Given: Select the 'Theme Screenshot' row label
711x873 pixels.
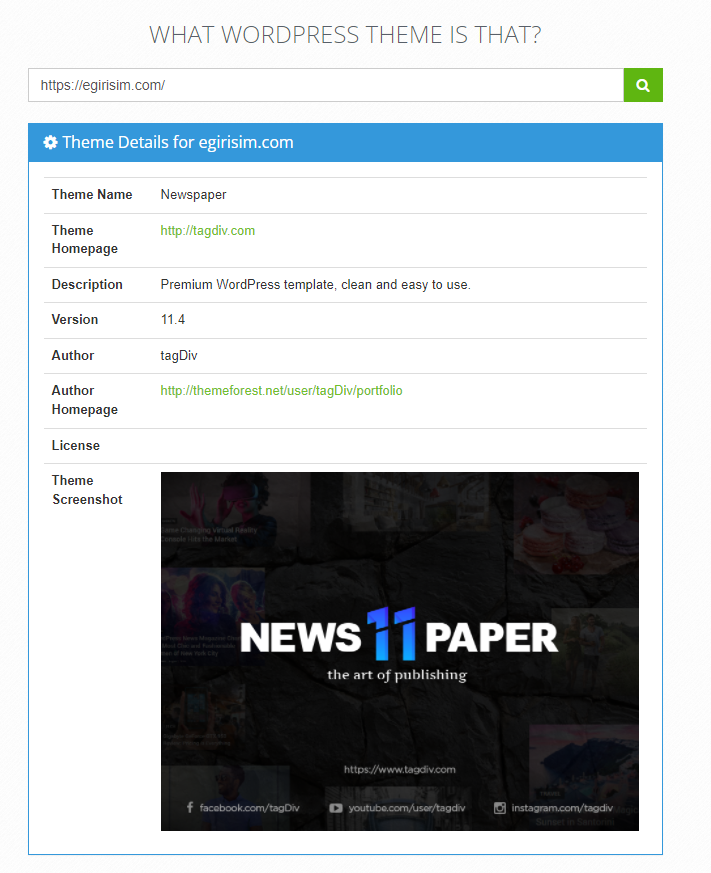Looking at the screenshot, I should [87, 490].
